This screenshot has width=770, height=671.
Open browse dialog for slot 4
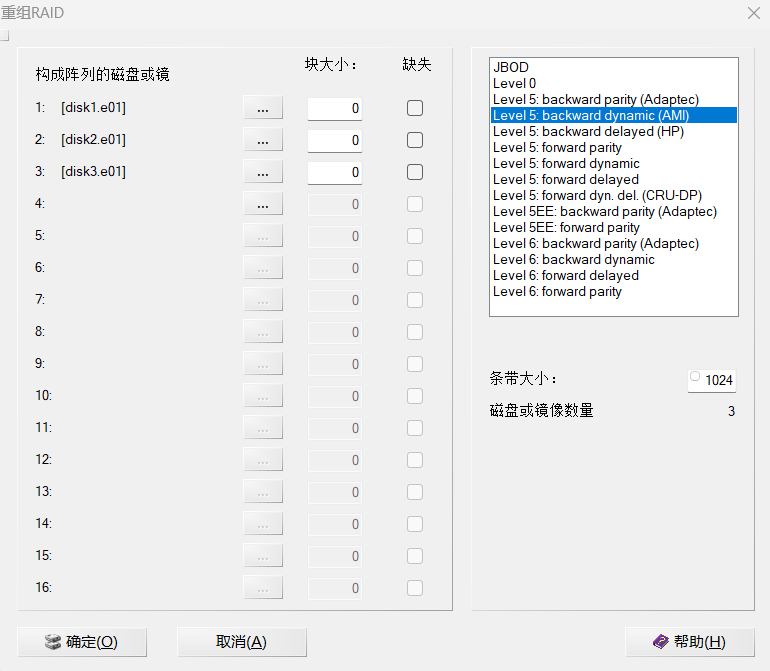click(263, 204)
